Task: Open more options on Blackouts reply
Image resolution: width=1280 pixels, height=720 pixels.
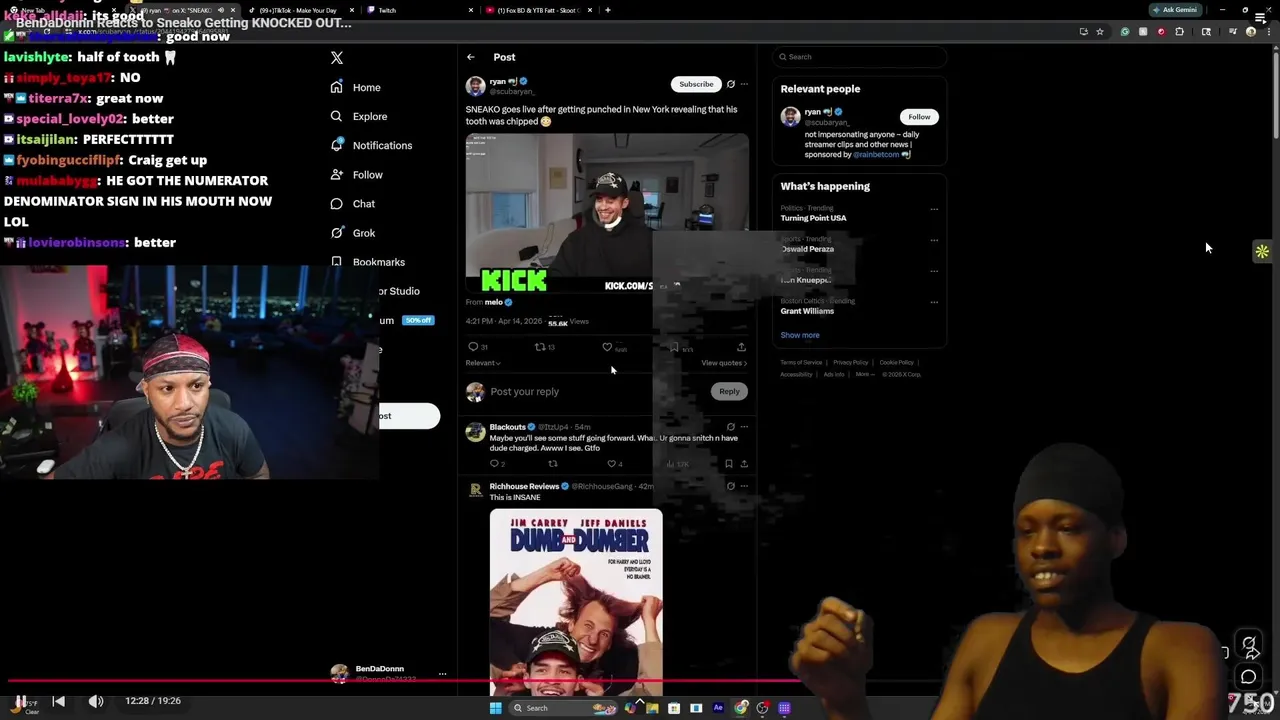Action: (744, 427)
